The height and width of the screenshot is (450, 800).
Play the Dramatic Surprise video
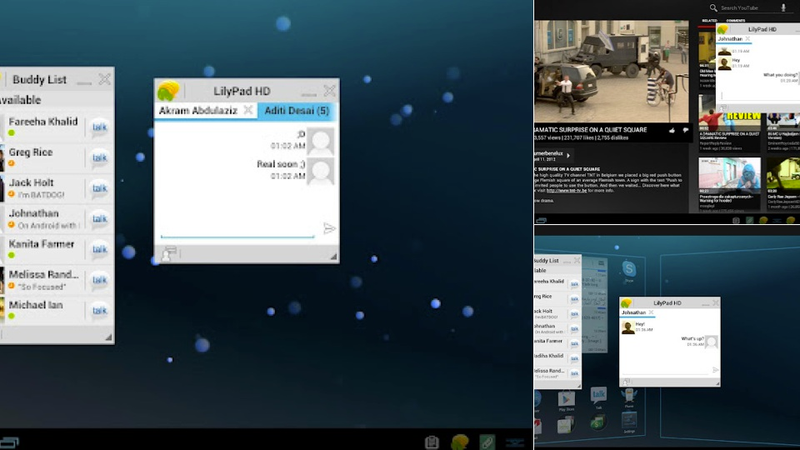tap(611, 71)
